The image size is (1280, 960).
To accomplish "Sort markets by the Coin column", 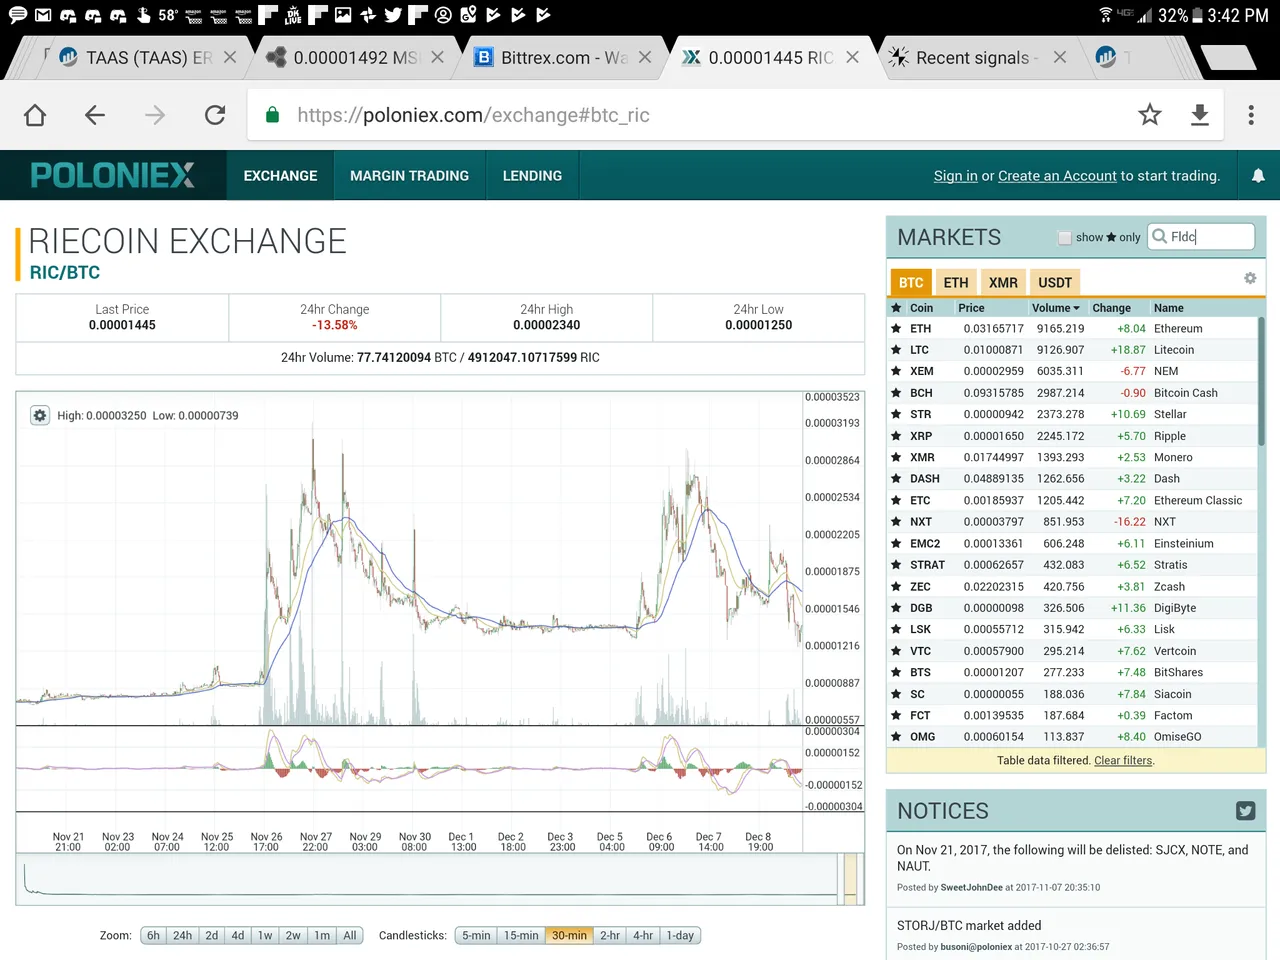I will (921, 308).
